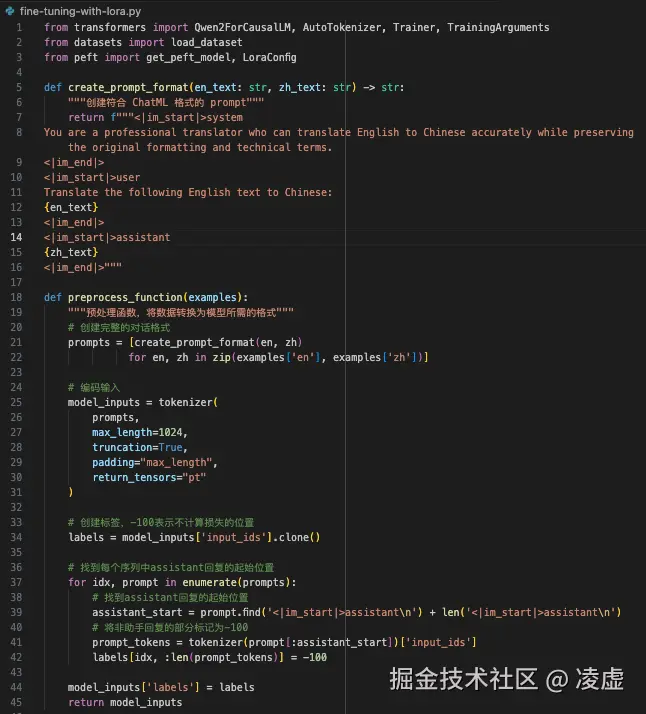Click 'model_inputs = tokenizer(' on line 25
646x714 pixels.
(x=143, y=403)
